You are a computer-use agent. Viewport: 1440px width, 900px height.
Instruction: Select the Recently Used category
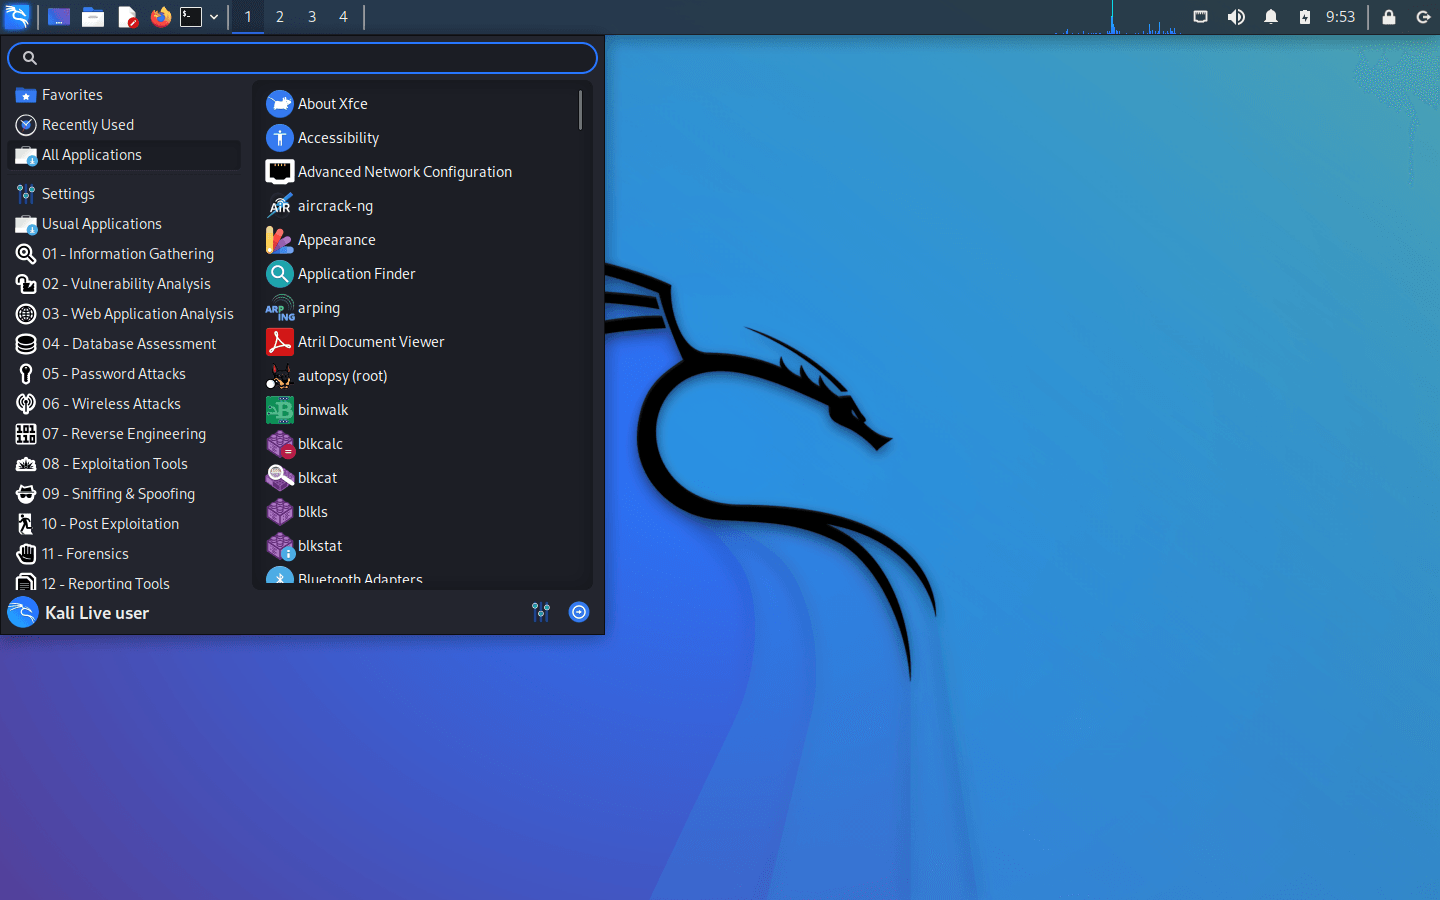pos(124,125)
